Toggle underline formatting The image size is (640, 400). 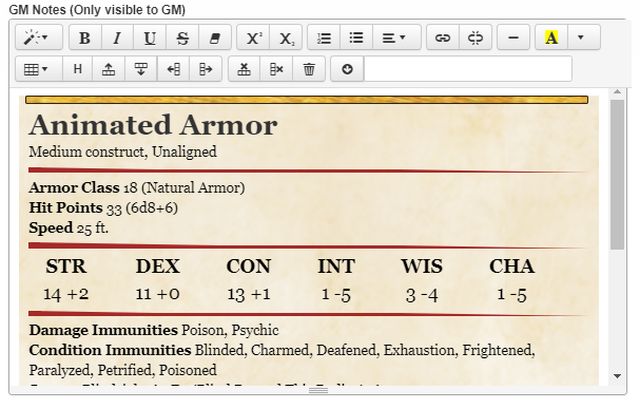point(149,38)
